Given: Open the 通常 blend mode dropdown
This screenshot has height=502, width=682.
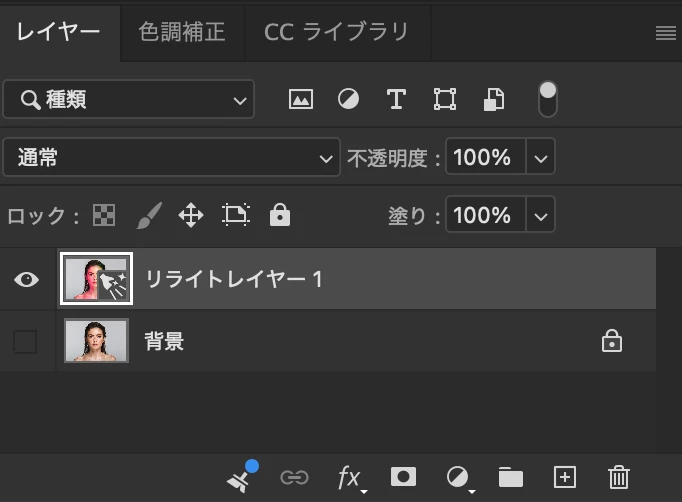Looking at the screenshot, I should 171,157.
